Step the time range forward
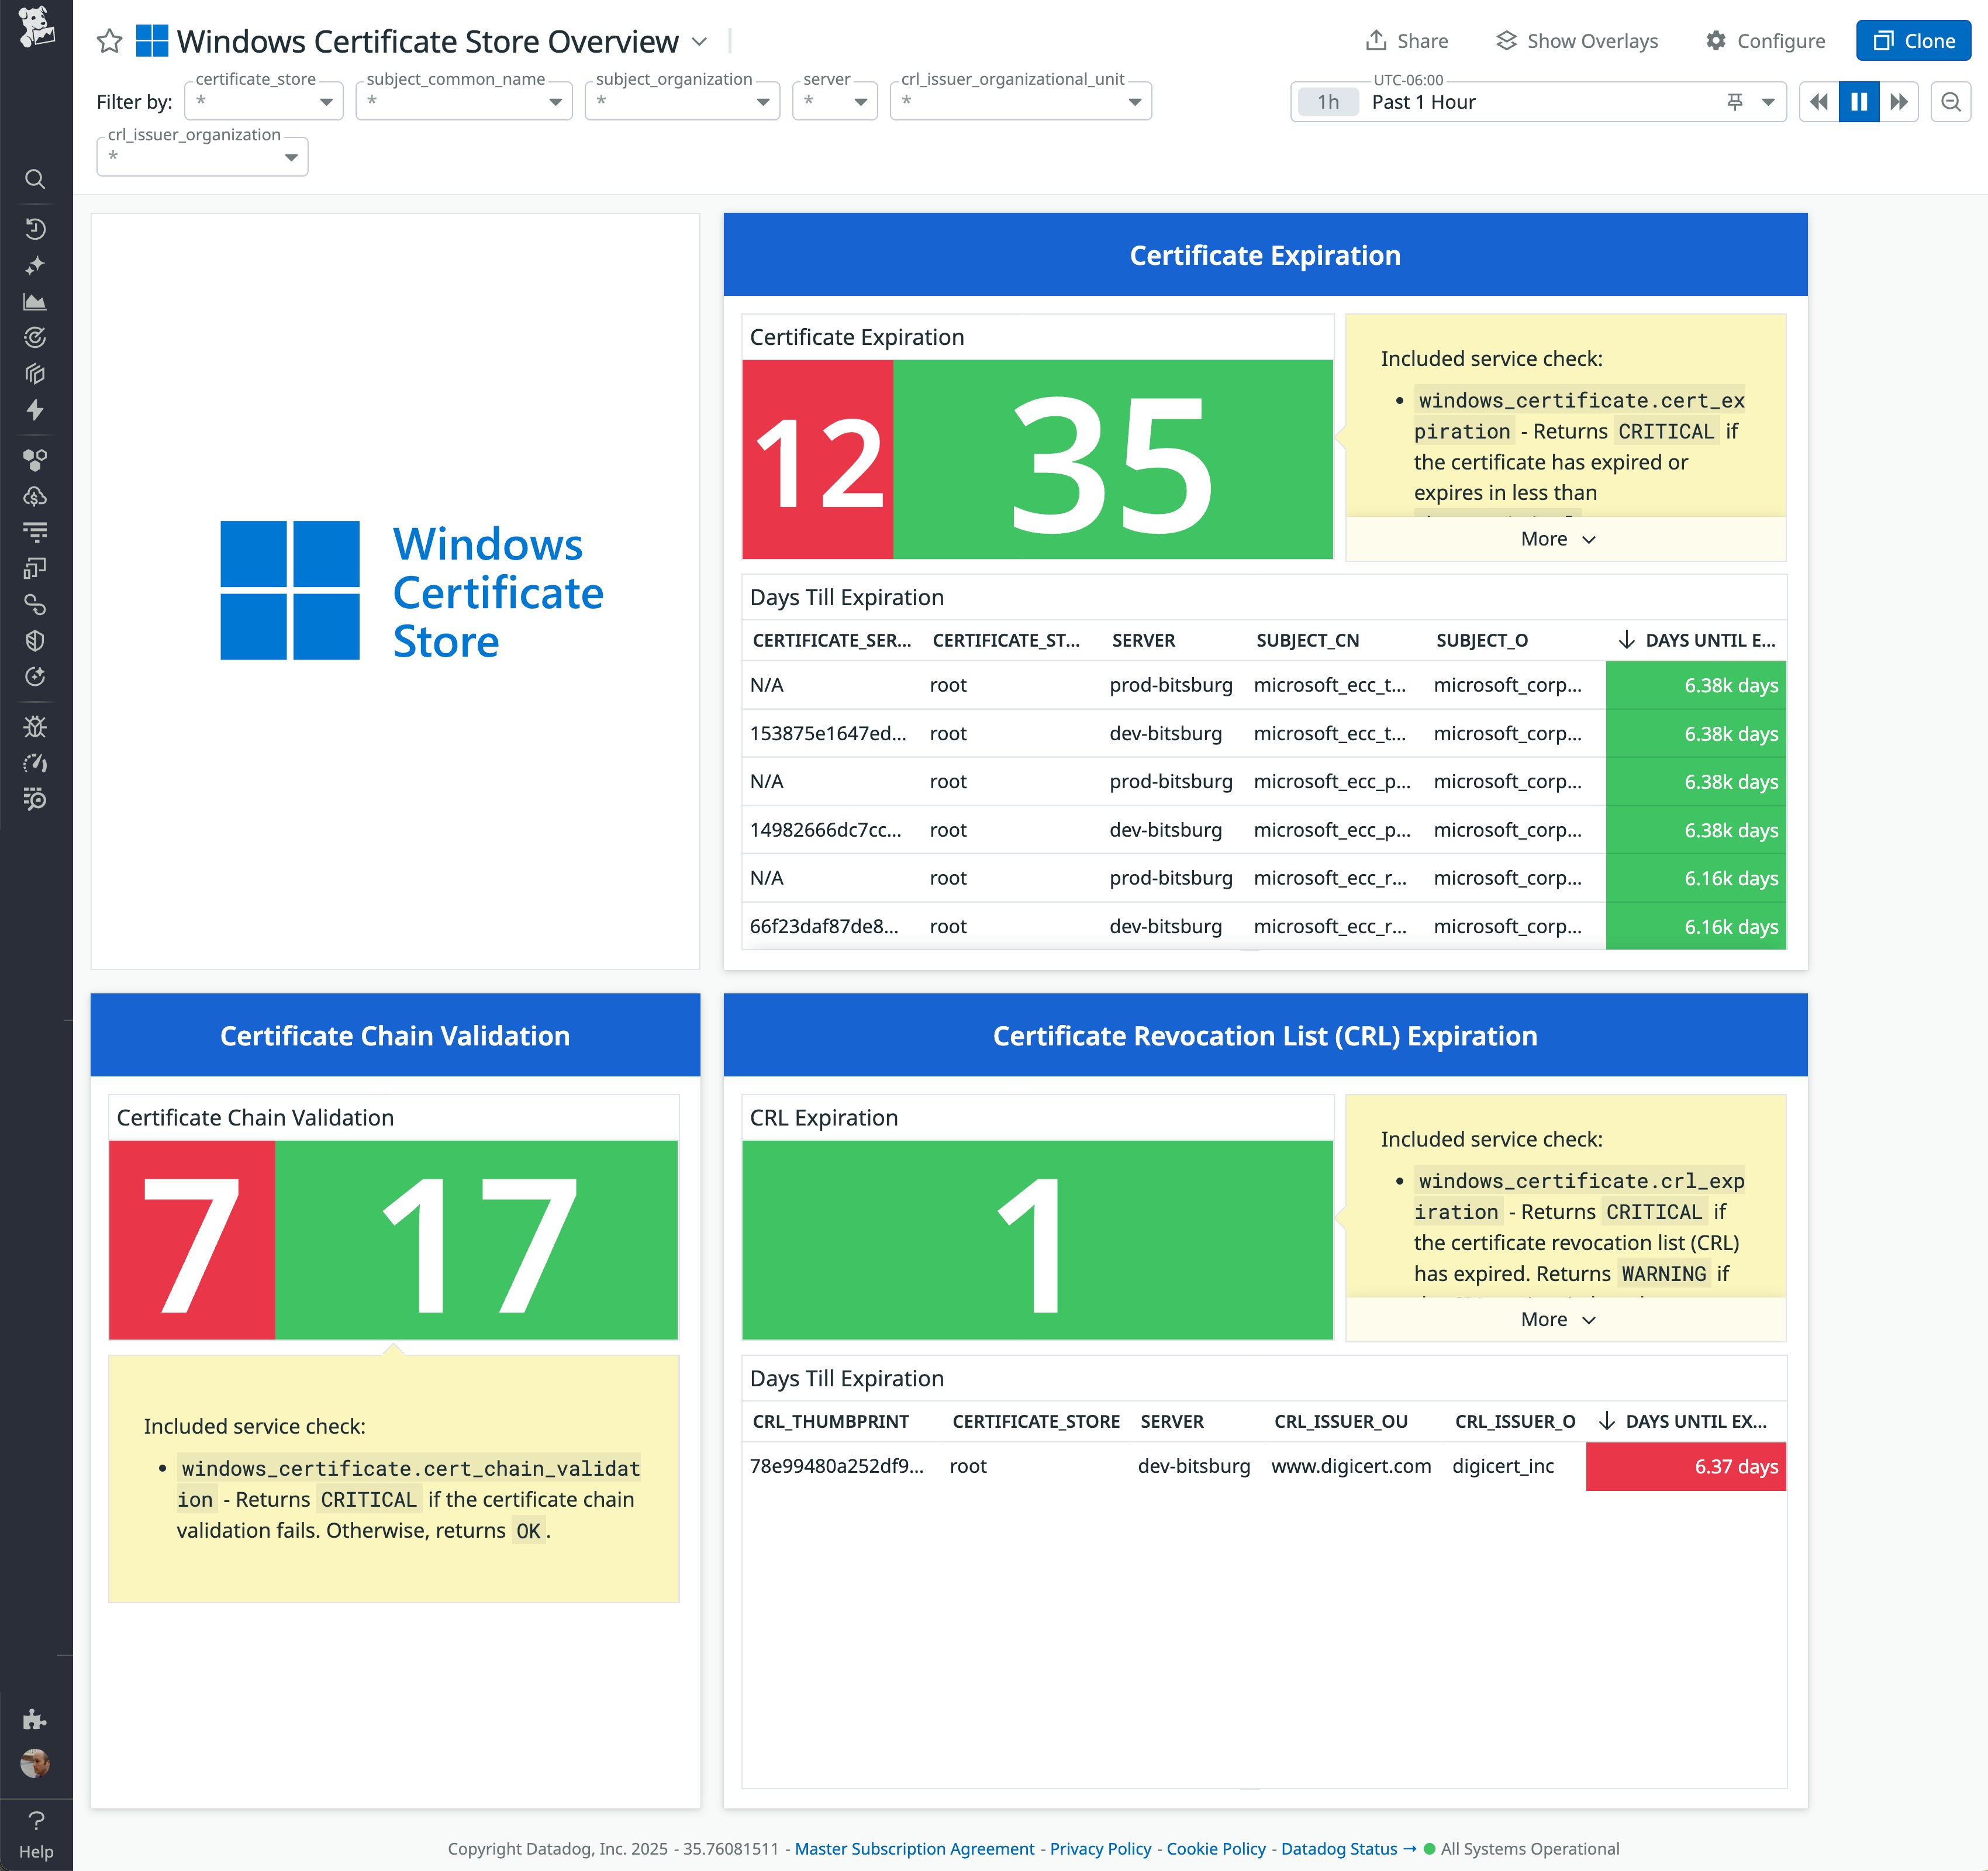 (x=1898, y=102)
